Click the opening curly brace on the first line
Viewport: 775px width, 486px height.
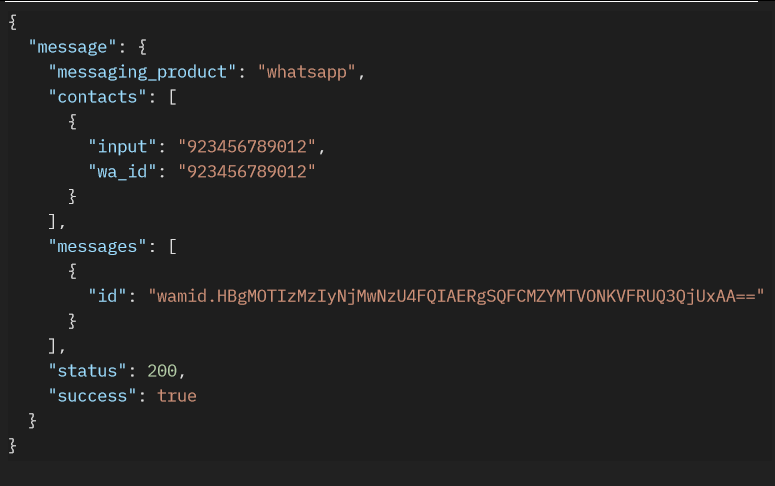[12, 22]
